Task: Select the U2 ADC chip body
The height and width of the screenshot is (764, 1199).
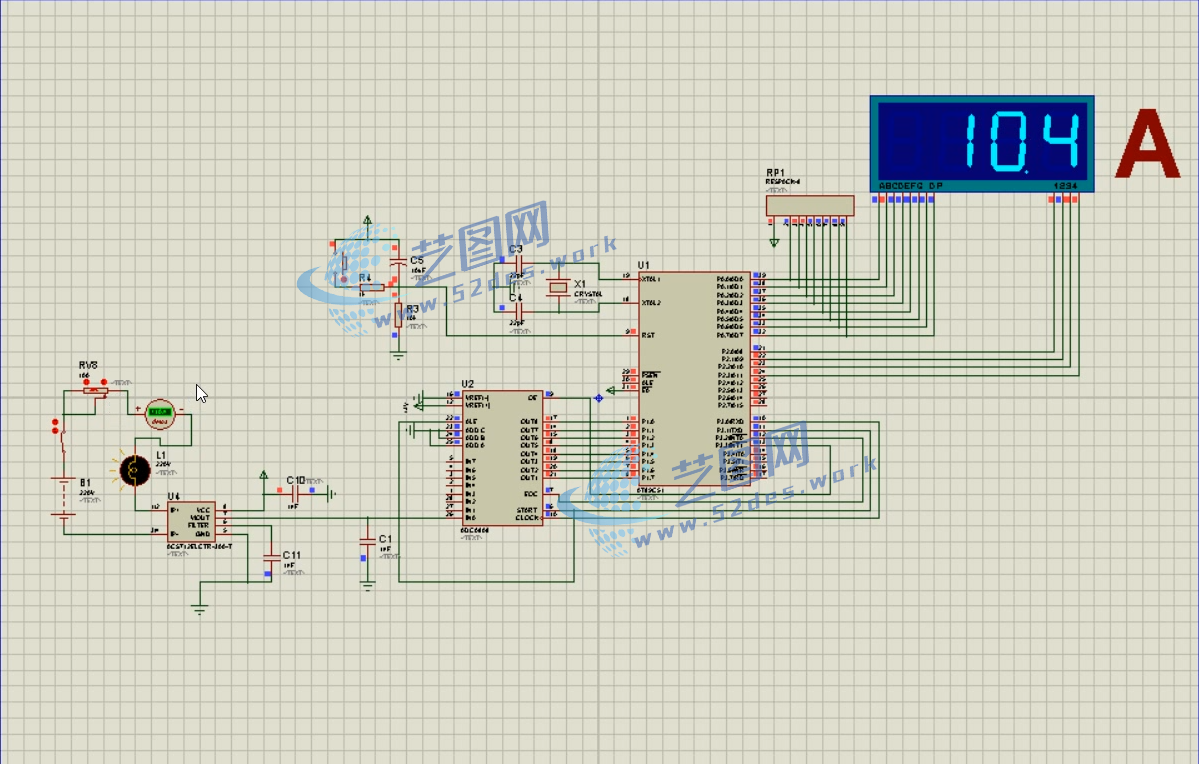Action: pyautogui.click(x=502, y=458)
